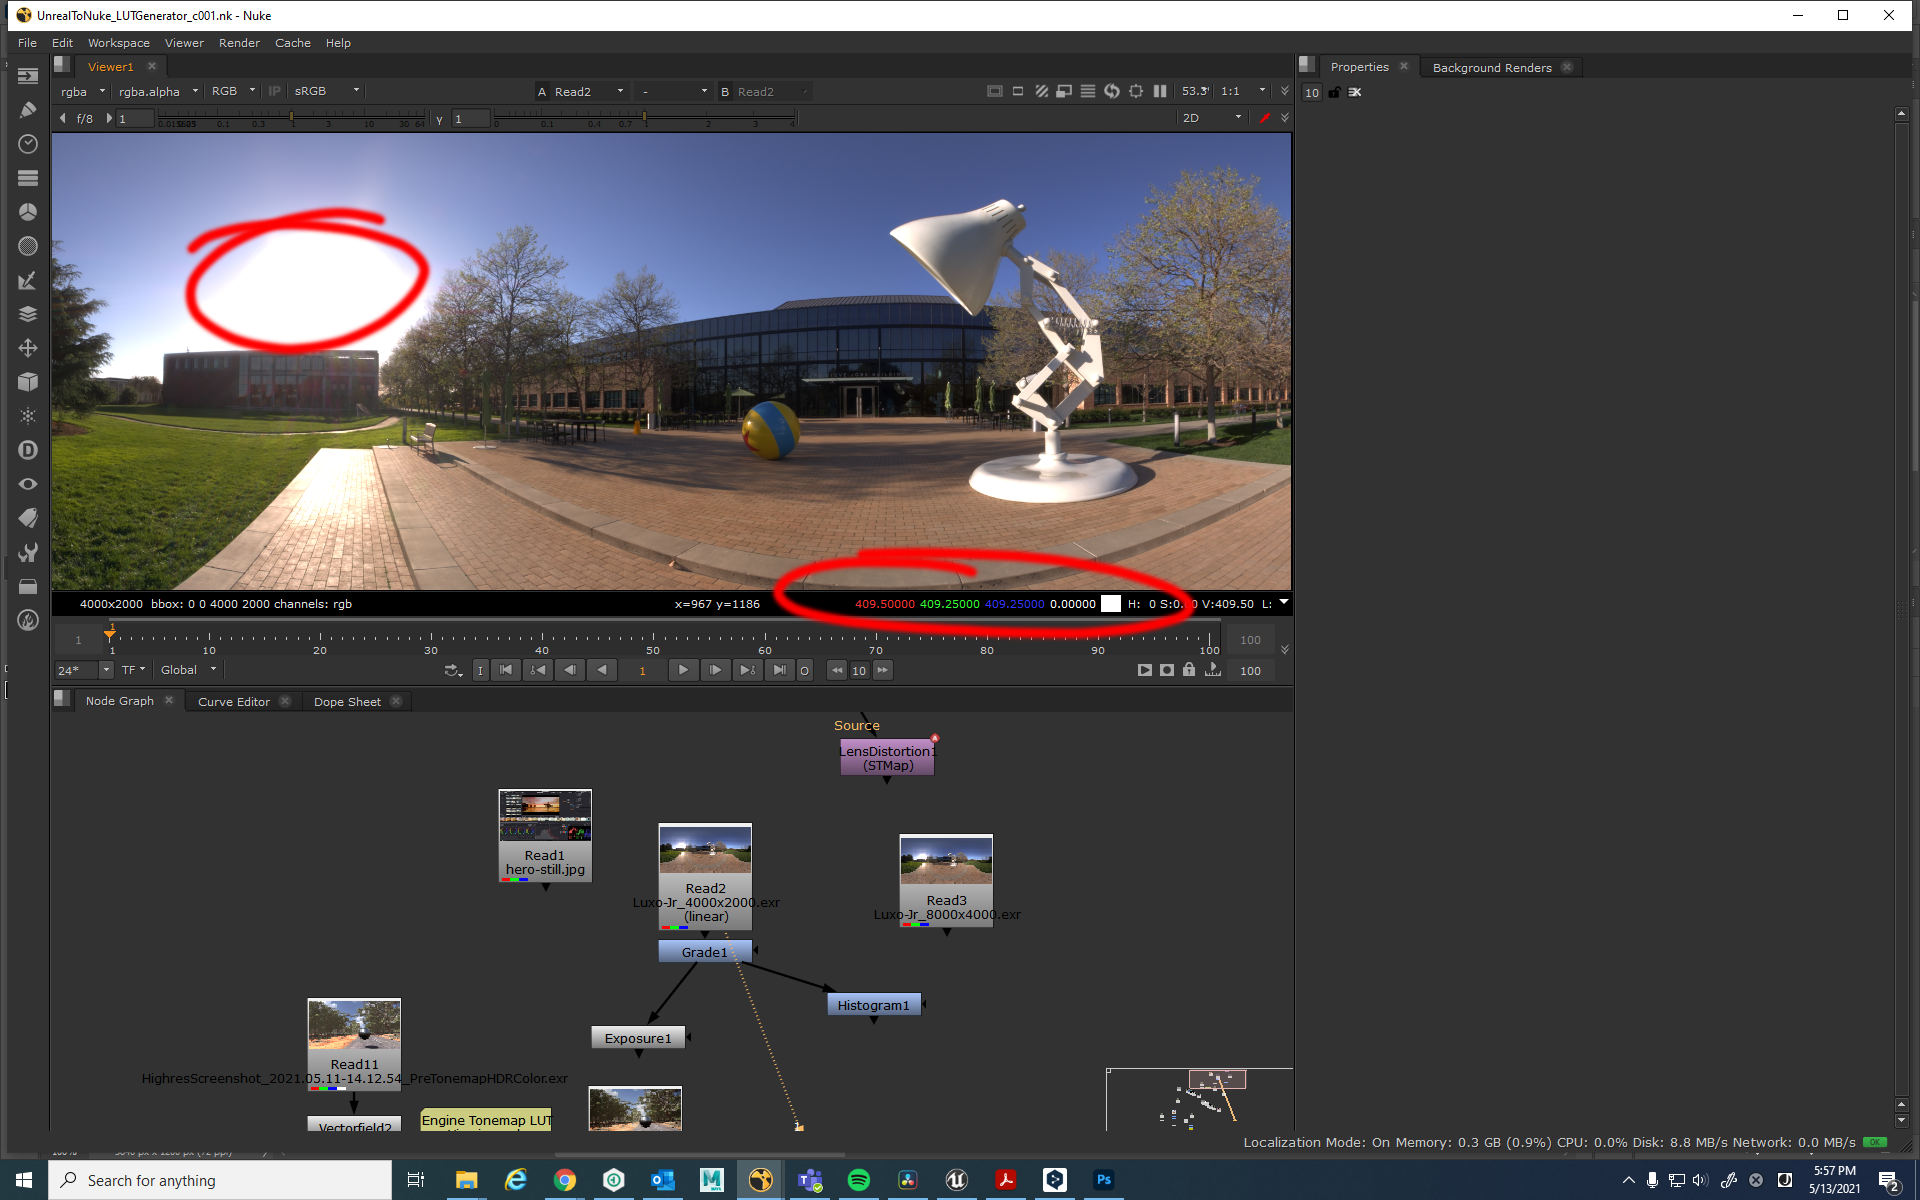Open the Time nodes toolbar menu
1920x1200 pixels.
pos(28,144)
